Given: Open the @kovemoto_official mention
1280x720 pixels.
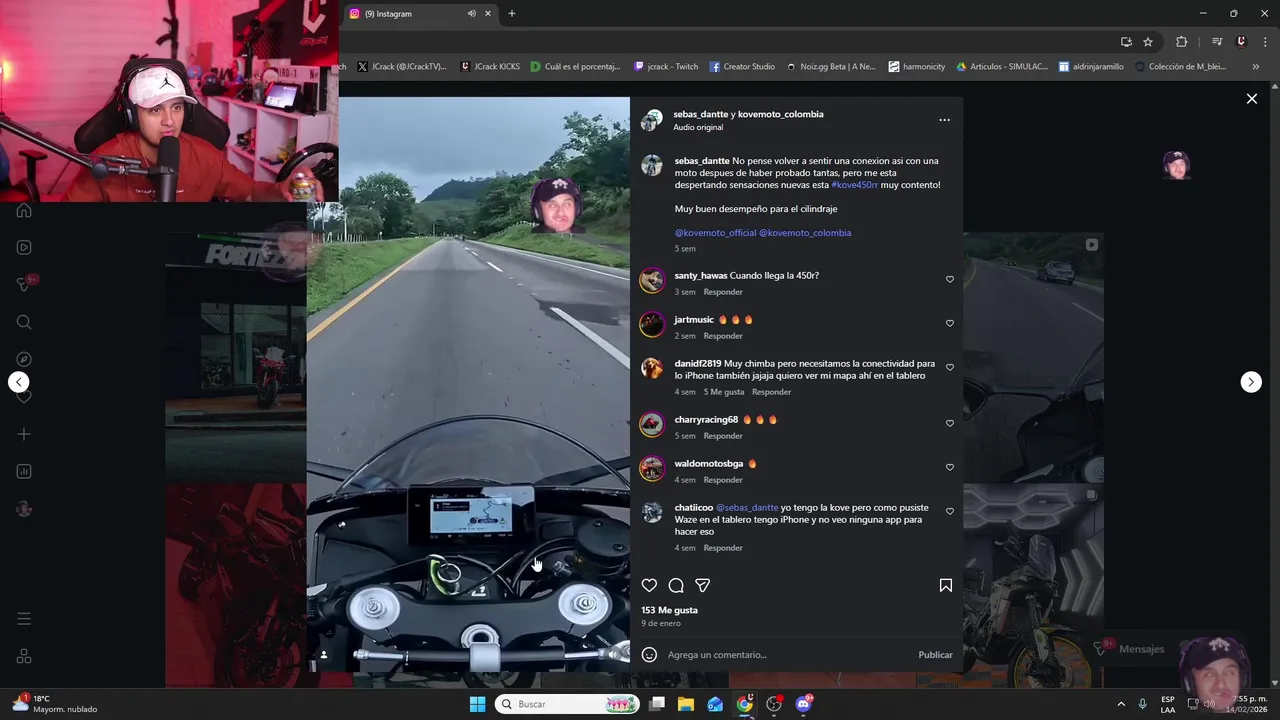Looking at the screenshot, I should click(x=715, y=233).
